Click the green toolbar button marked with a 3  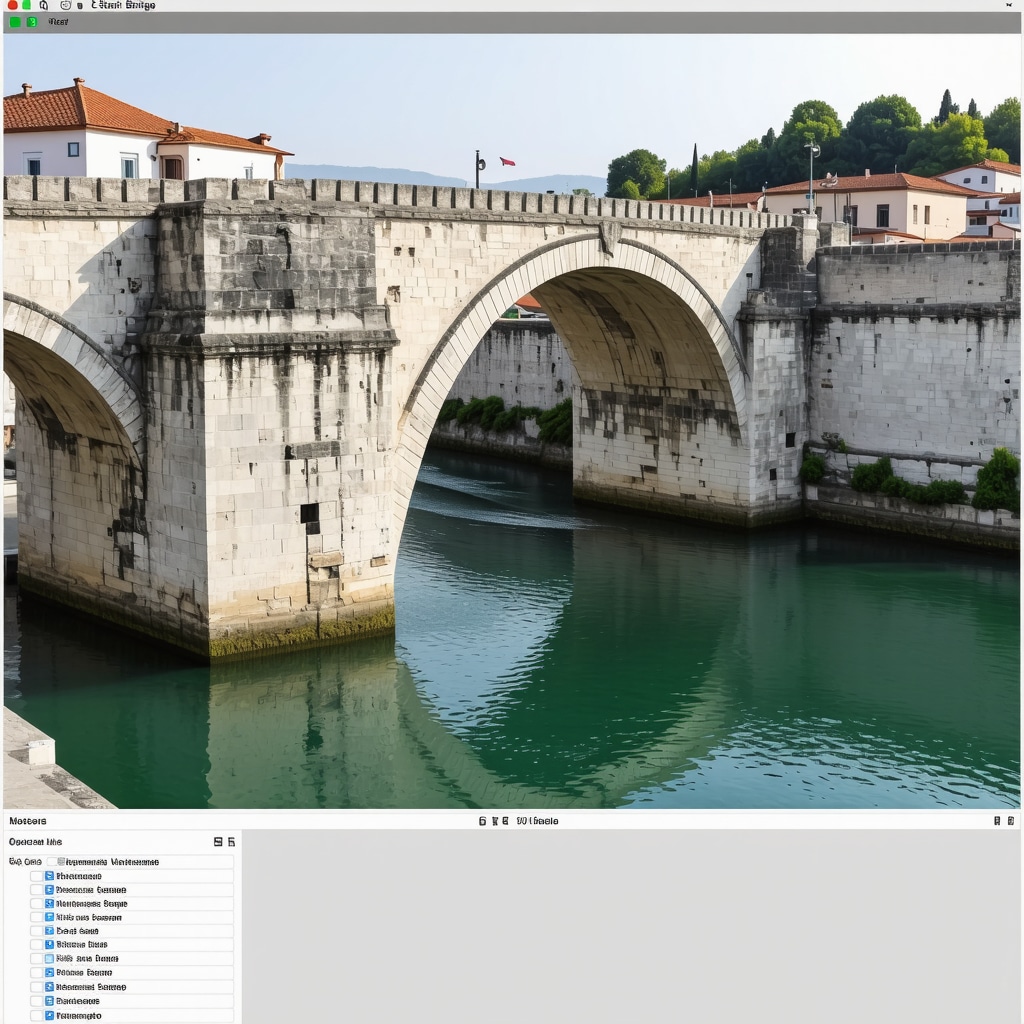pyautogui.click(x=32, y=22)
